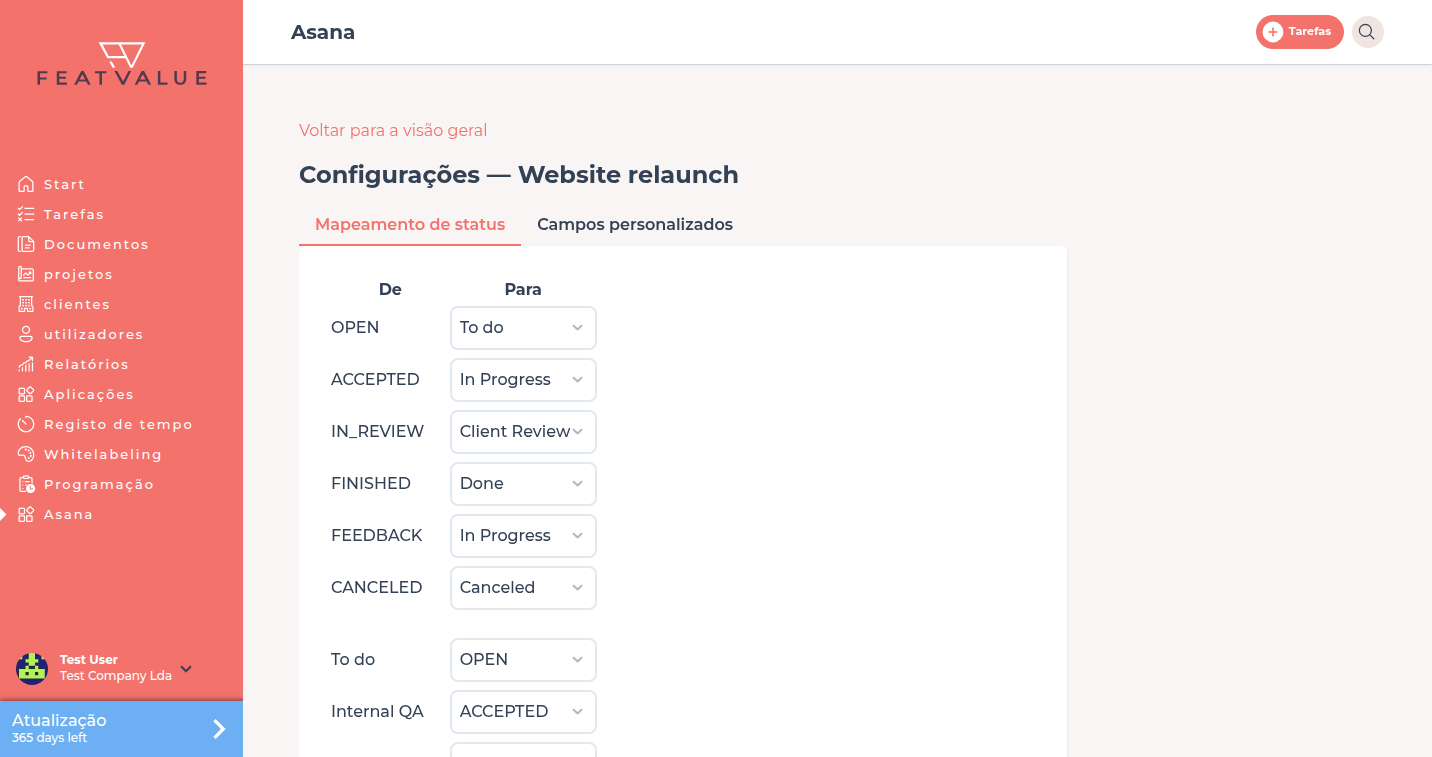
Task: Click the Registo de tempo clock icon
Action: pyautogui.click(x=26, y=424)
